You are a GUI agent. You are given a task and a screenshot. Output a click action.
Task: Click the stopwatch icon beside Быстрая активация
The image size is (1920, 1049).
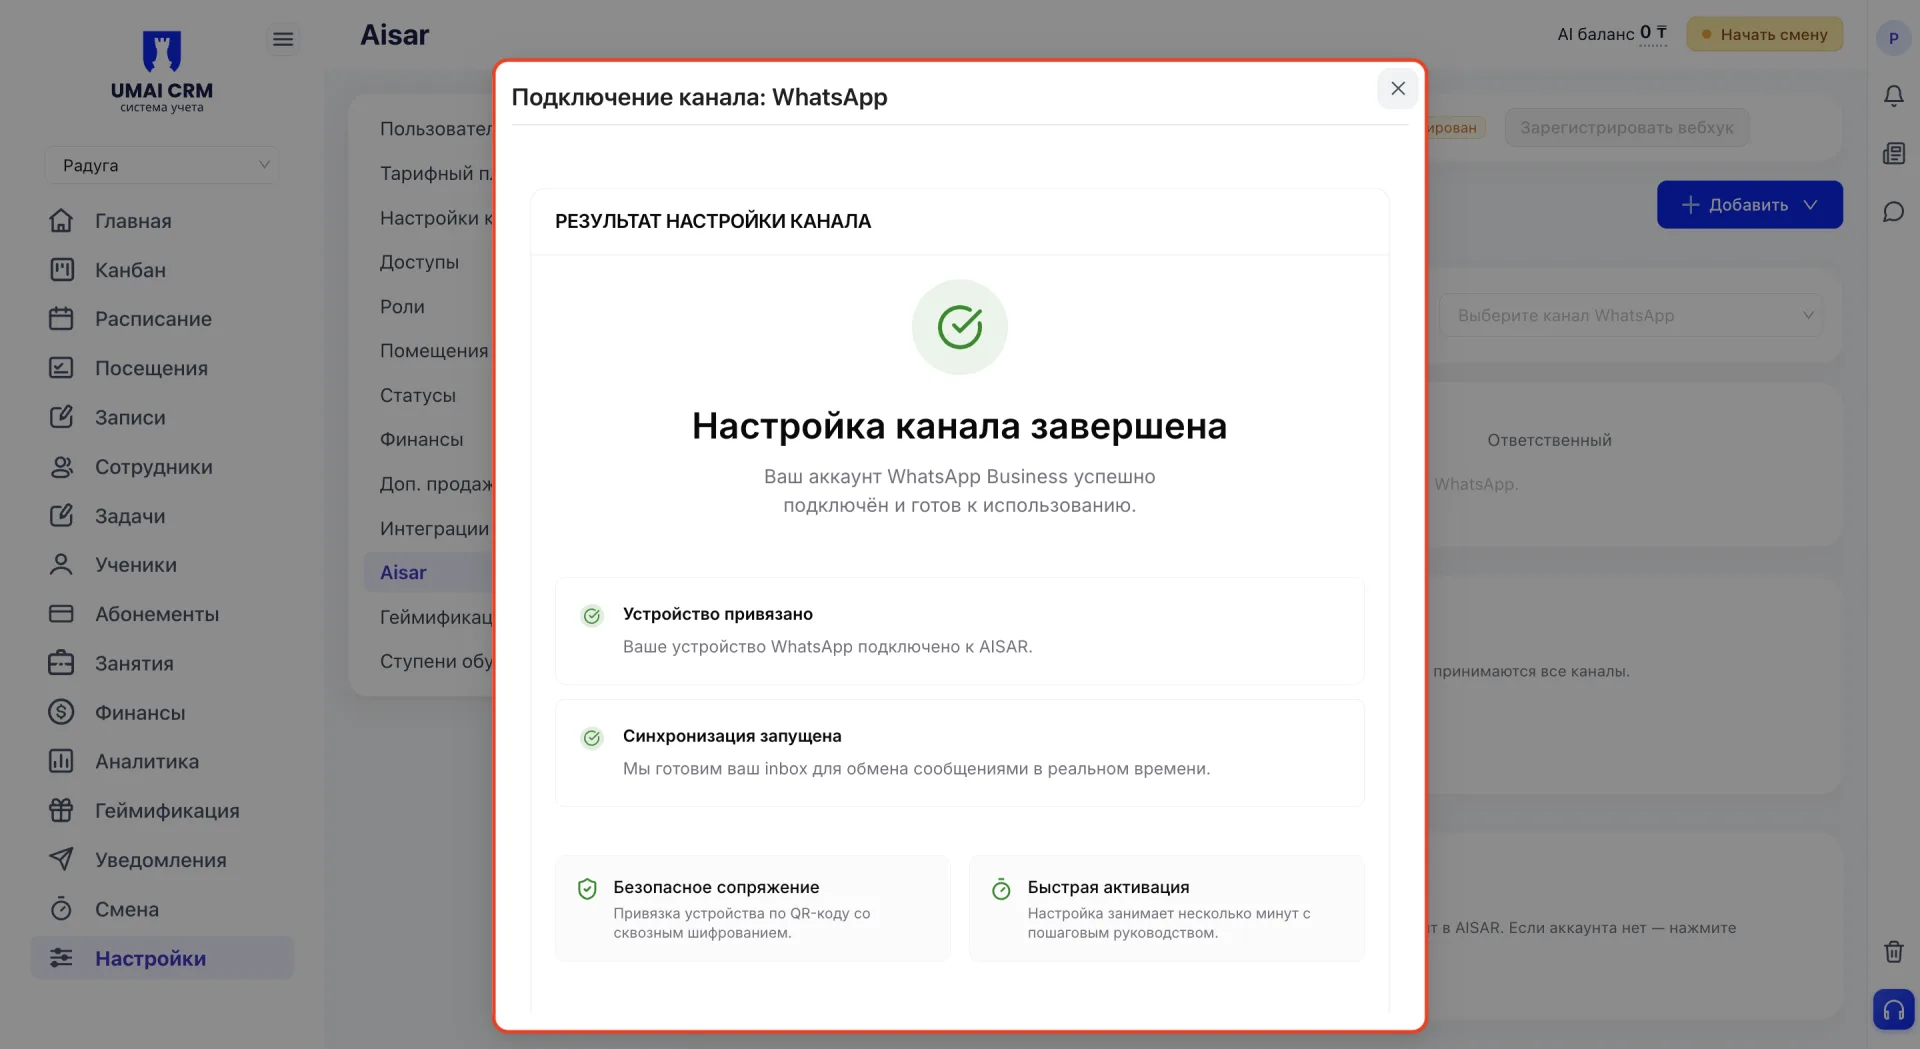click(x=1001, y=888)
